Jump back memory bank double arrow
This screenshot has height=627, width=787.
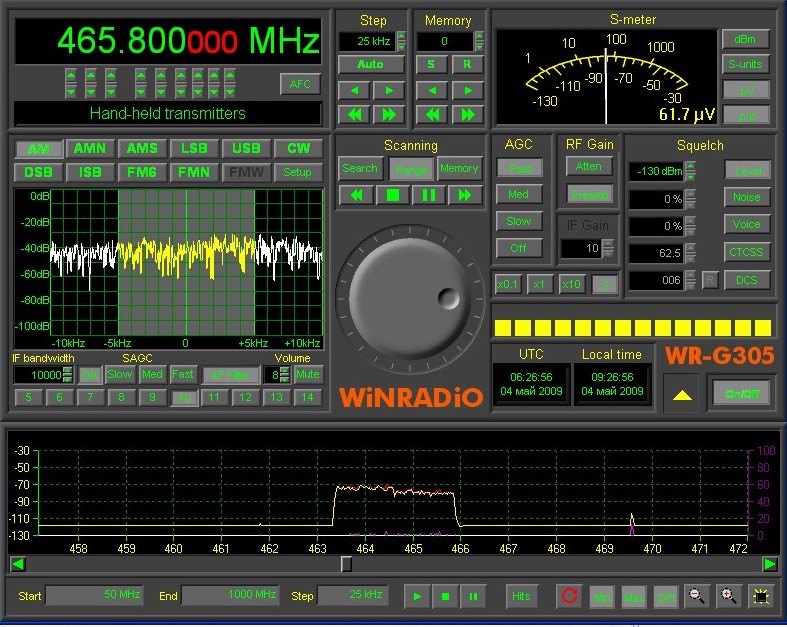click(432, 115)
